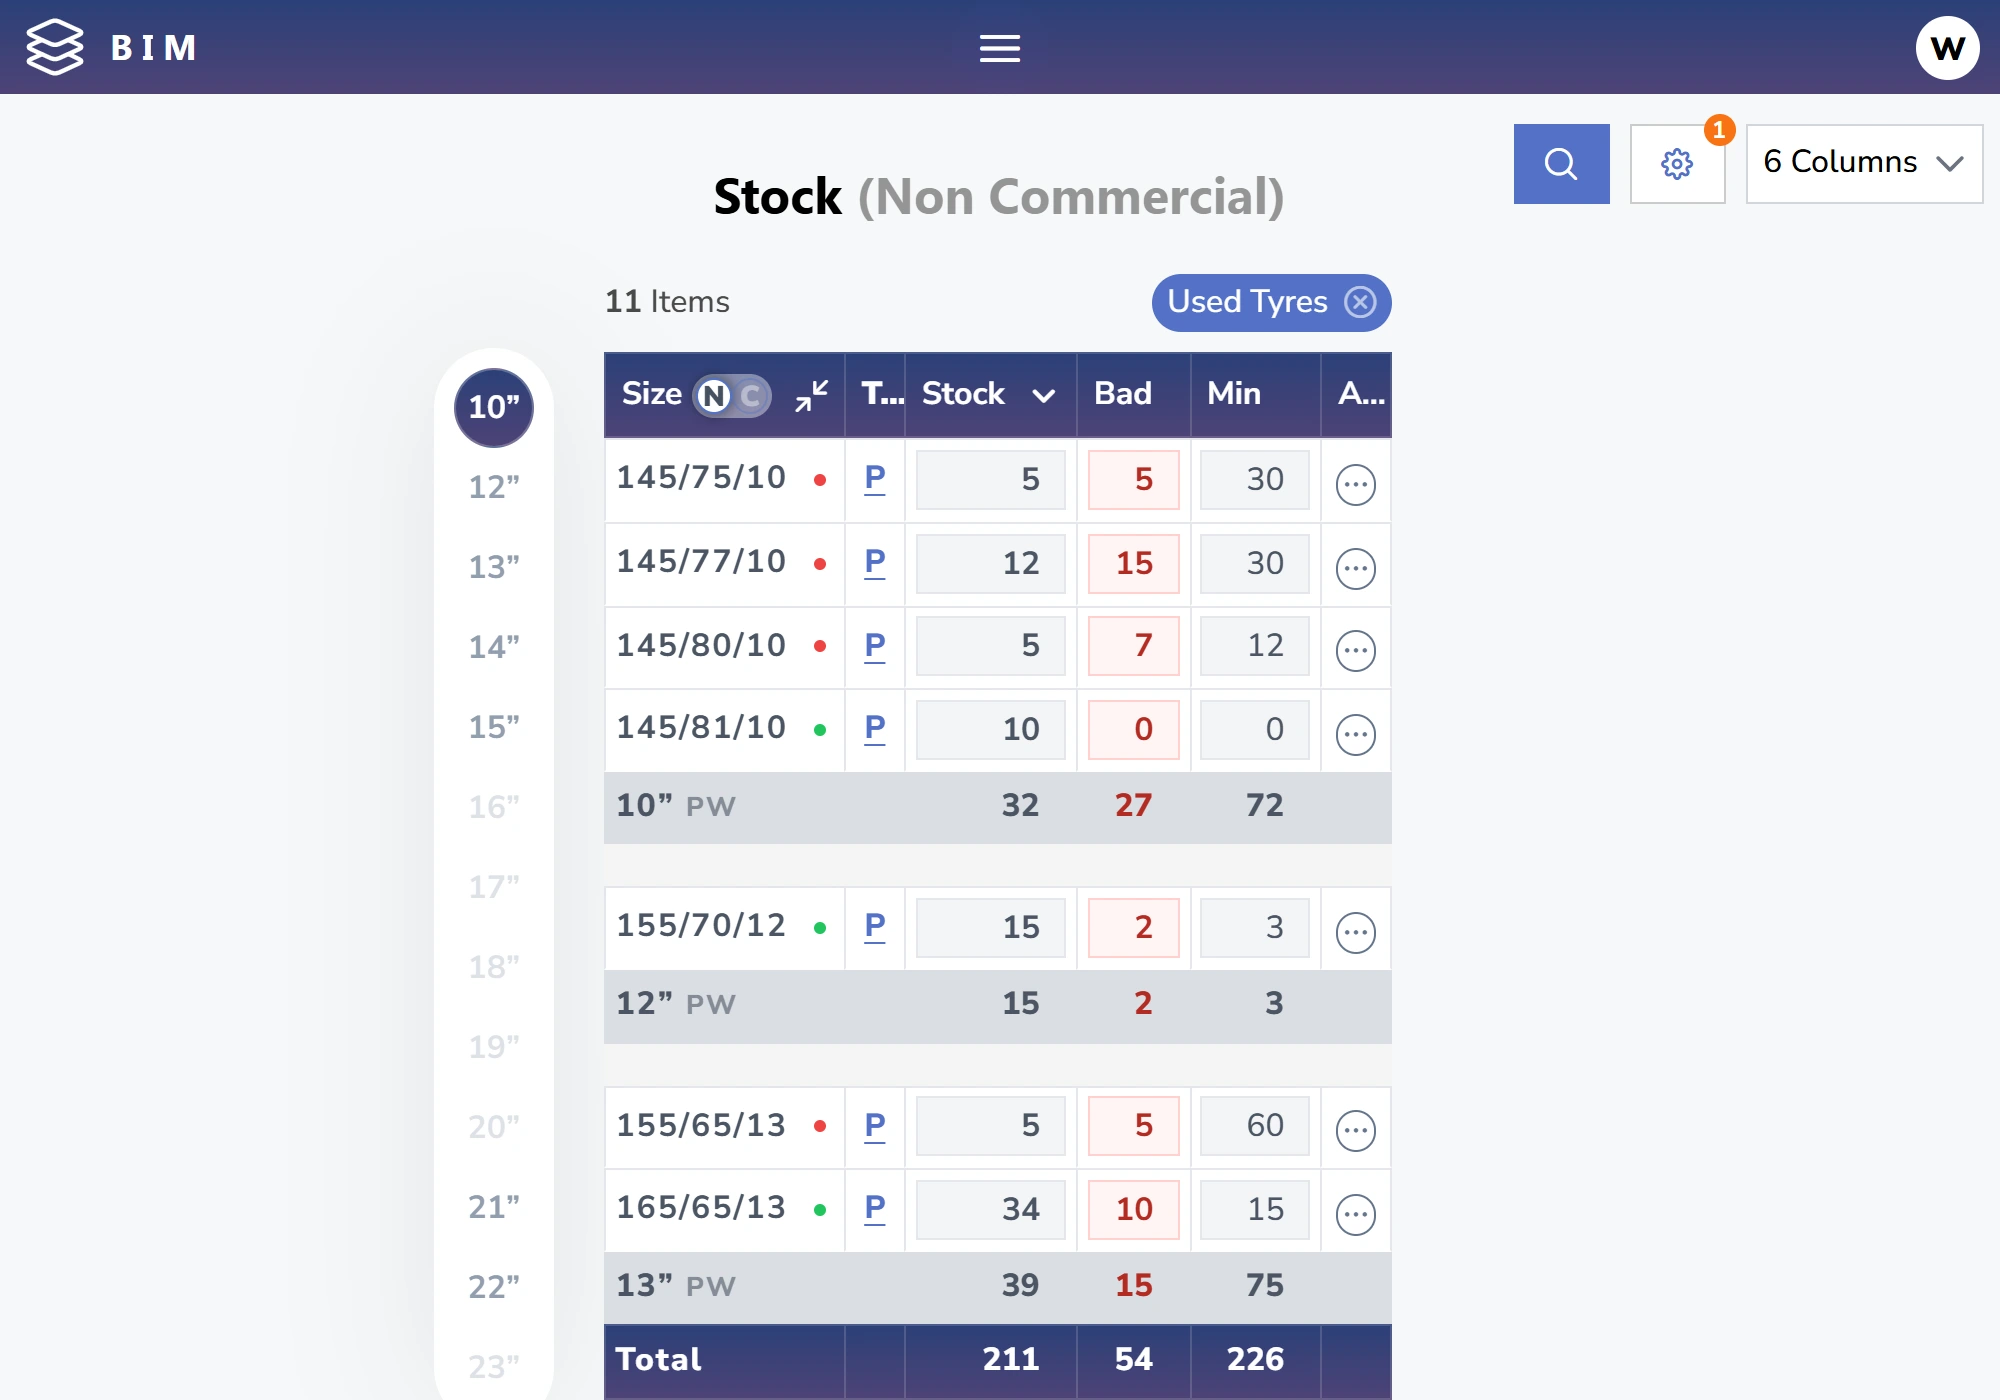2000x1400 pixels.
Task: Expand the 6 Columns dropdown
Action: tap(1864, 164)
